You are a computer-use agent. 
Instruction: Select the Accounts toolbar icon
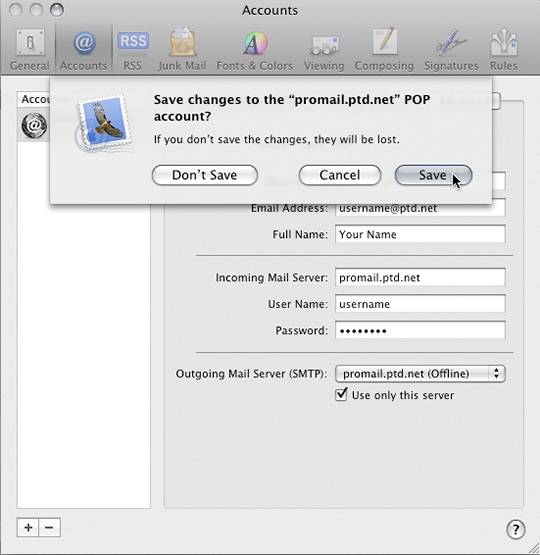click(x=84, y=50)
